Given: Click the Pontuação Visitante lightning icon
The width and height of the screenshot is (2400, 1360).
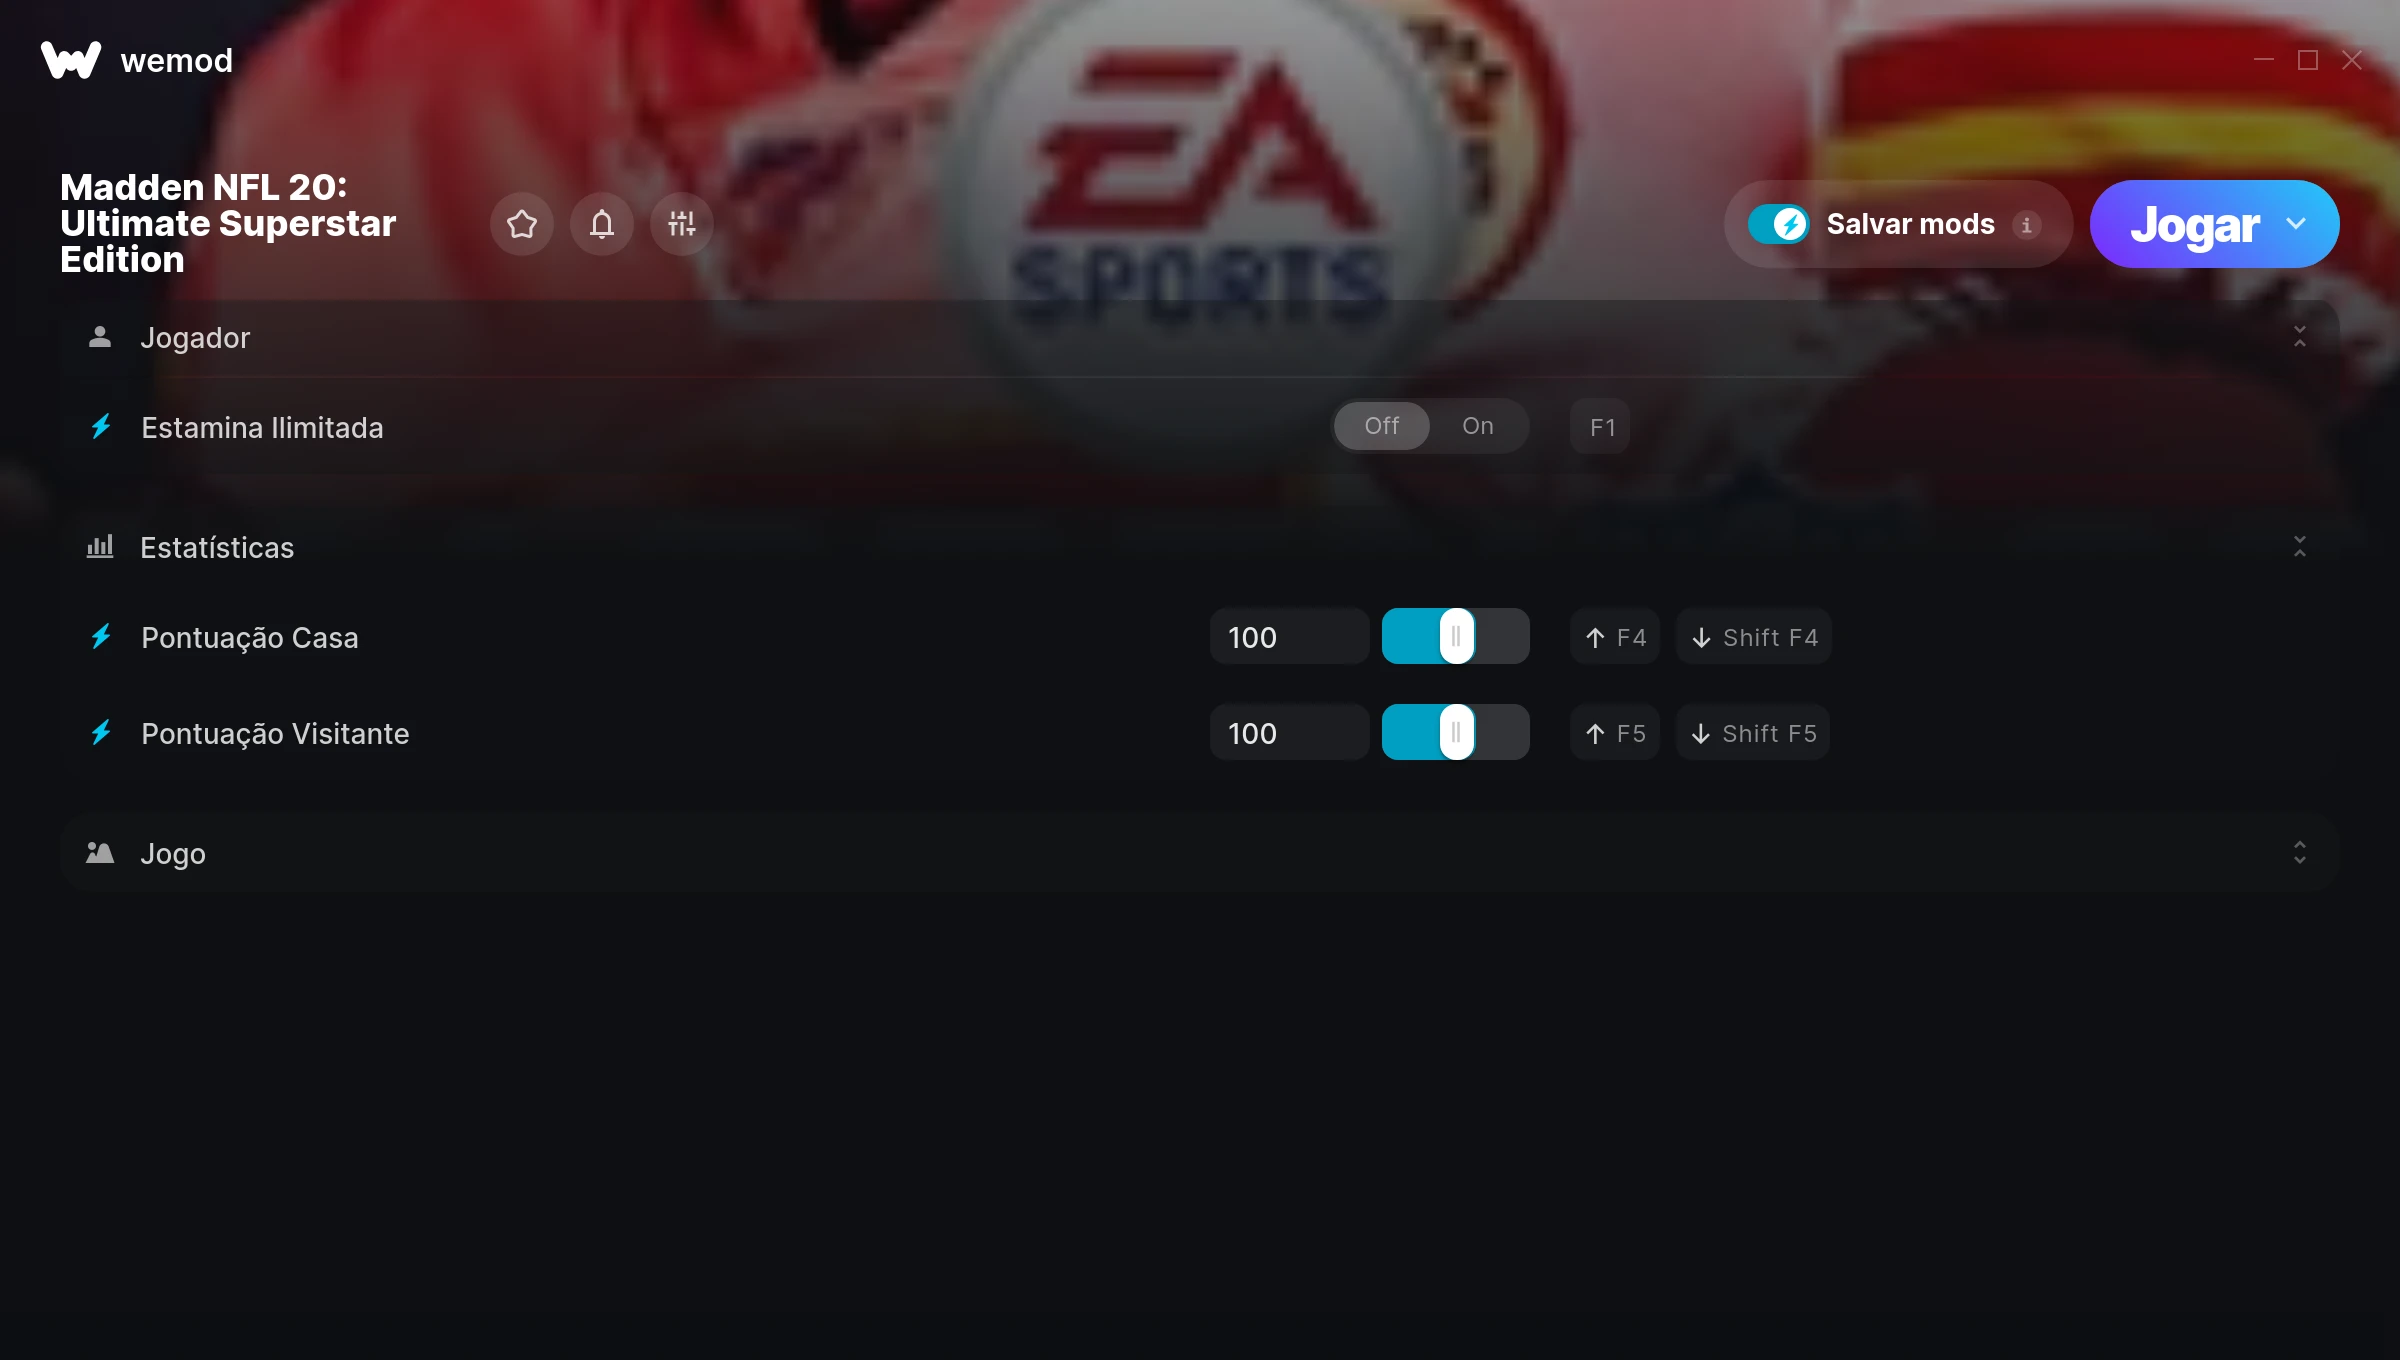Looking at the screenshot, I should point(101,733).
